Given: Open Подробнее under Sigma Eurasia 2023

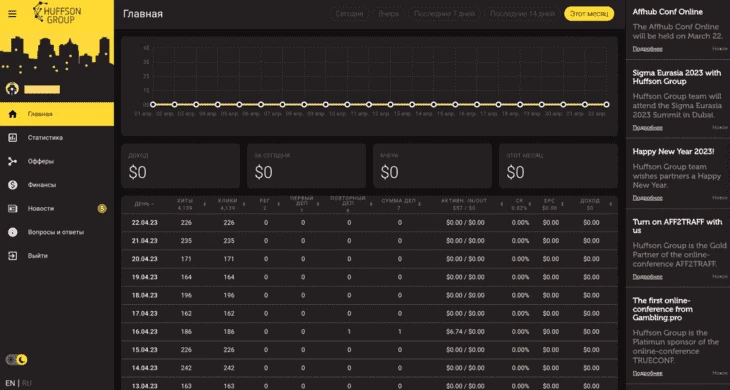Looking at the screenshot, I should (647, 128).
